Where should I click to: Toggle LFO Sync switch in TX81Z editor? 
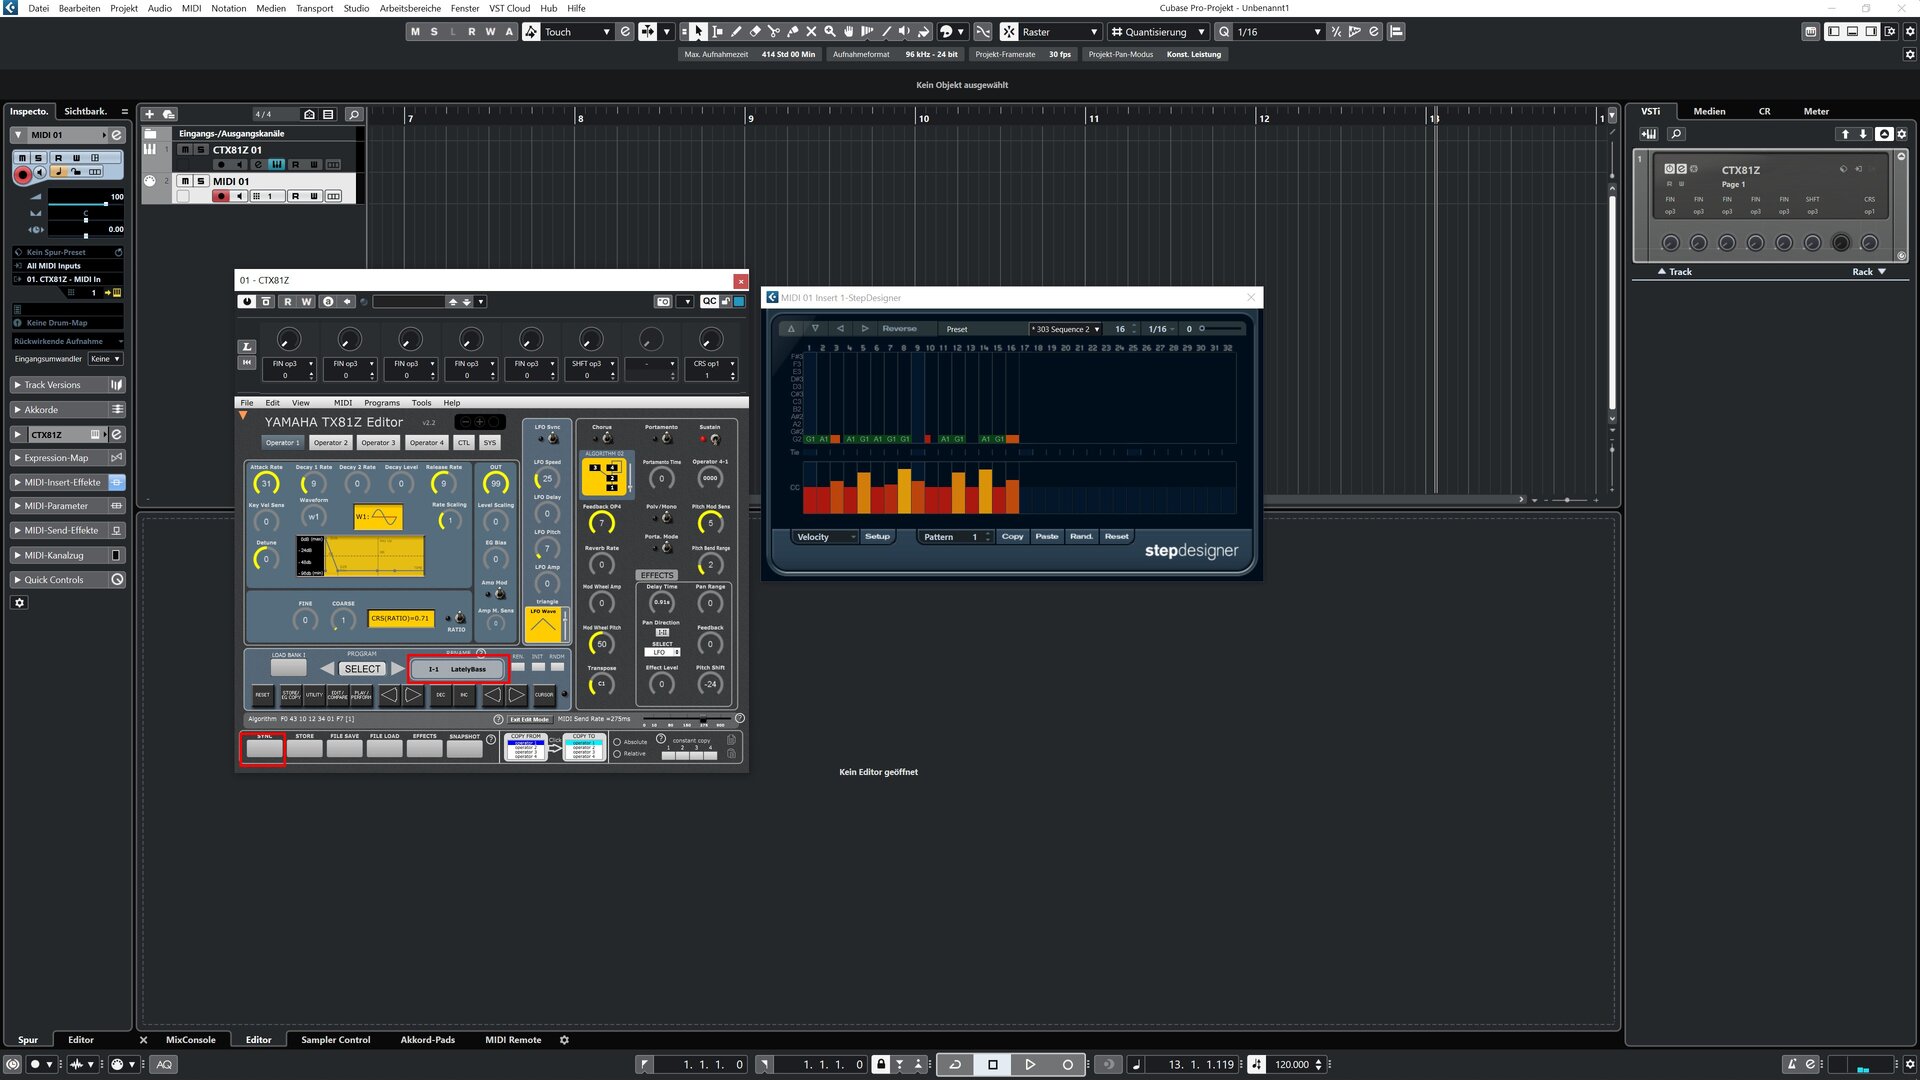click(552, 439)
